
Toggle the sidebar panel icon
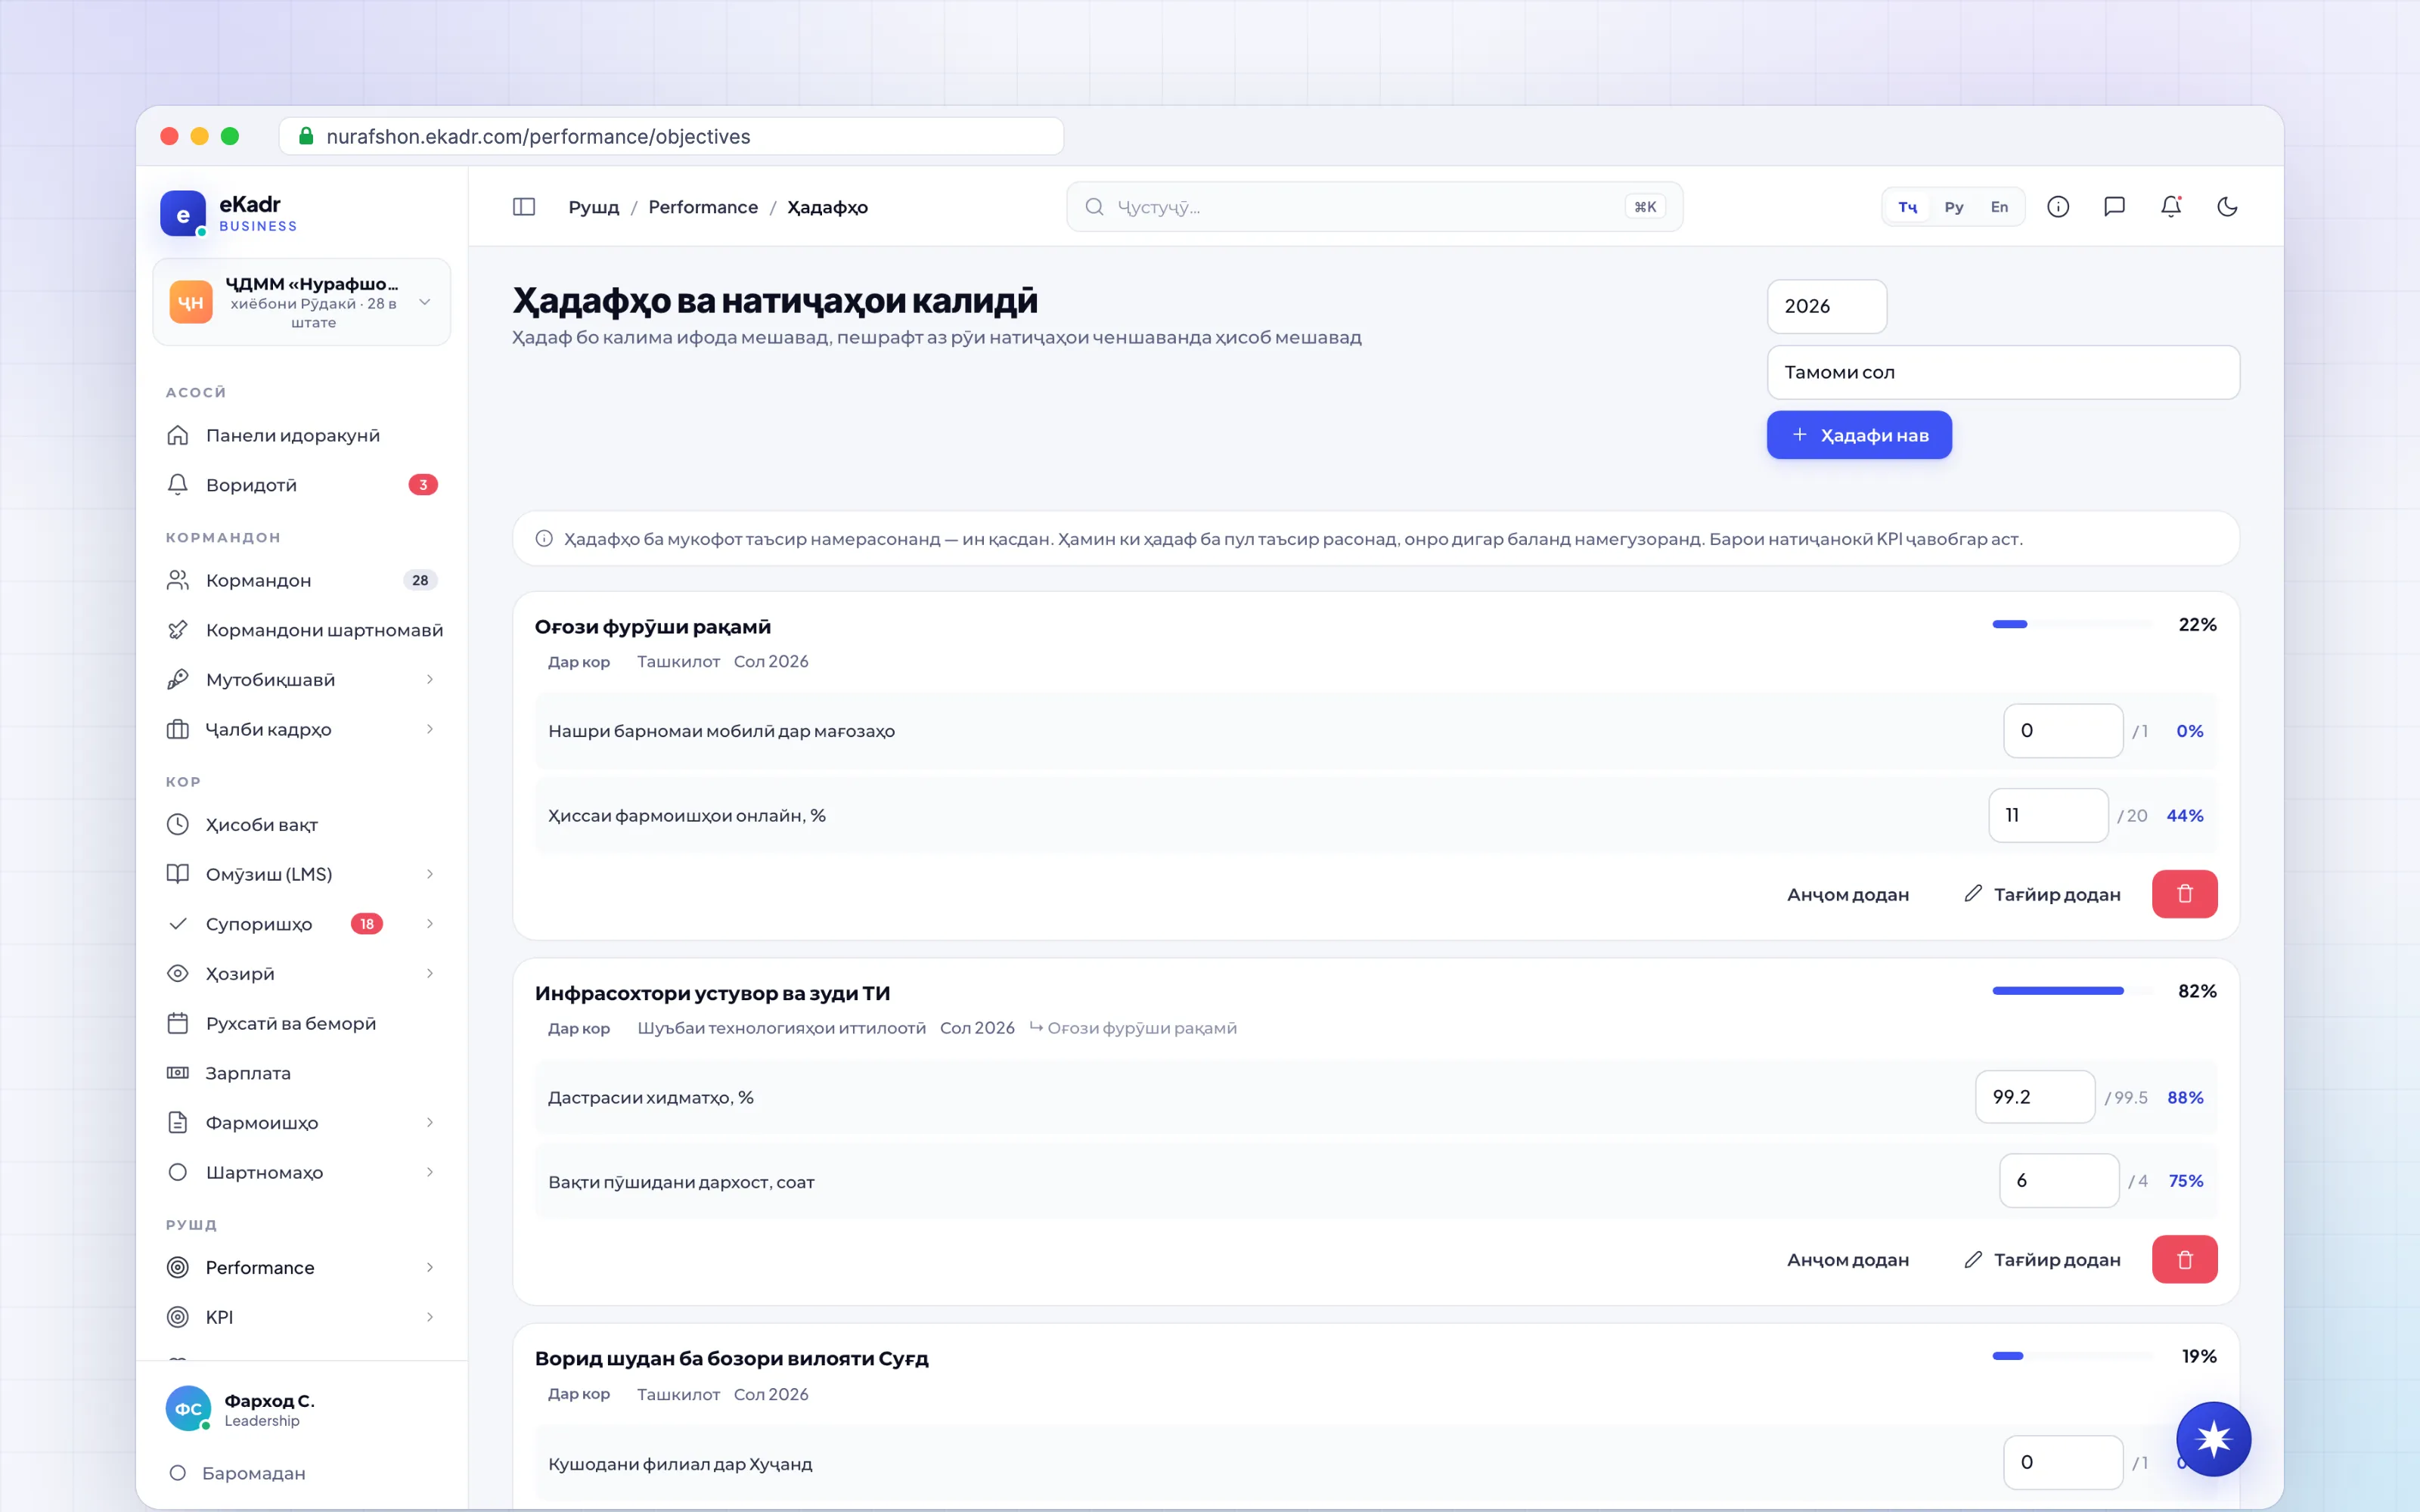point(524,207)
